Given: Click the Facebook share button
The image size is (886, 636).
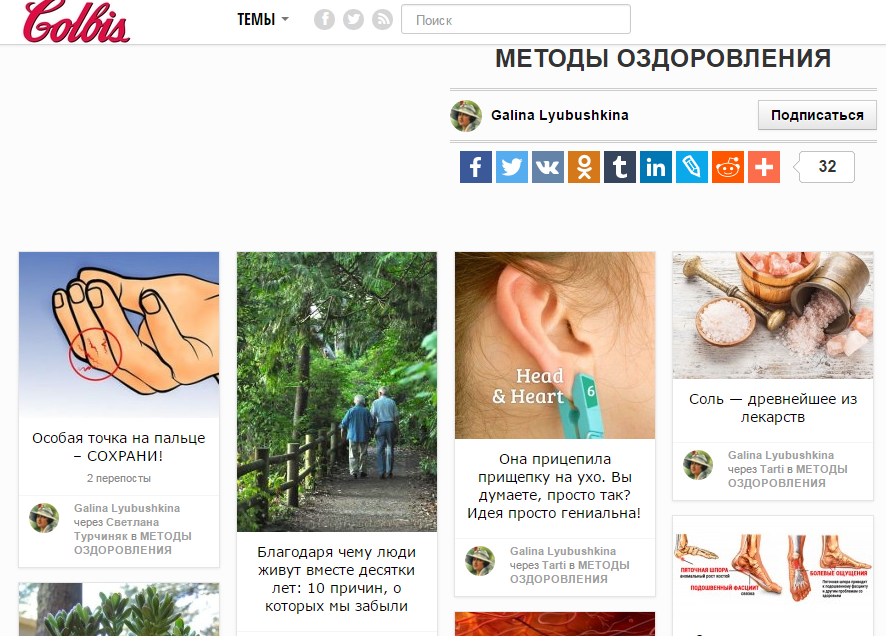Looking at the screenshot, I should pyautogui.click(x=476, y=167).
